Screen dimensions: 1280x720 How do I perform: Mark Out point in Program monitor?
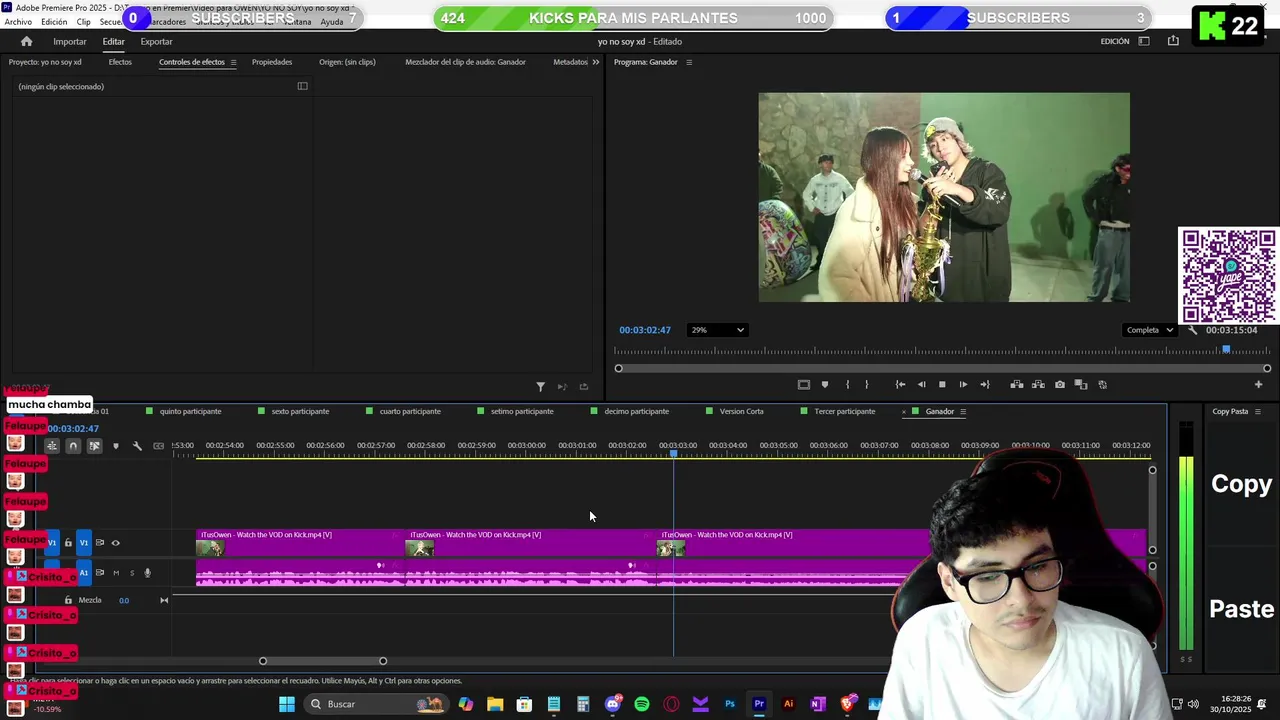pos(866,384)
